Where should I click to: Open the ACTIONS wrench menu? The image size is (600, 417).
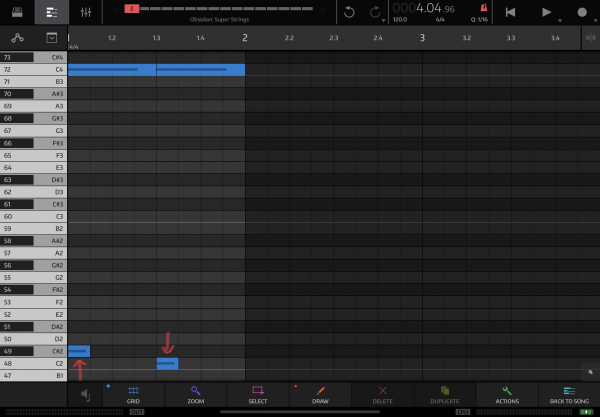507,395
